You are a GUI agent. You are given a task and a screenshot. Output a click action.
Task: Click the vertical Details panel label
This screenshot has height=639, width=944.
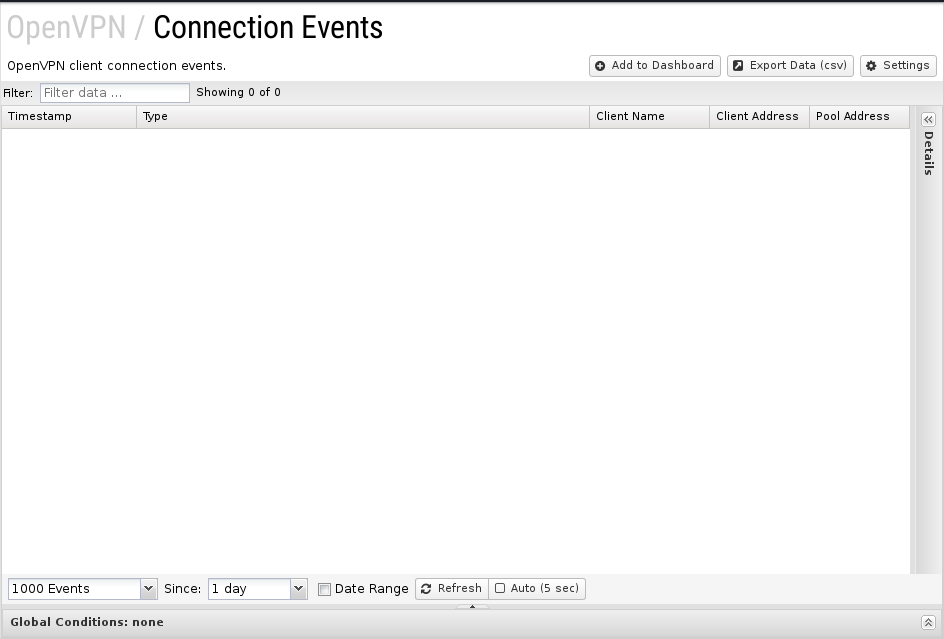pyautogui.click(x=928, y=153)
